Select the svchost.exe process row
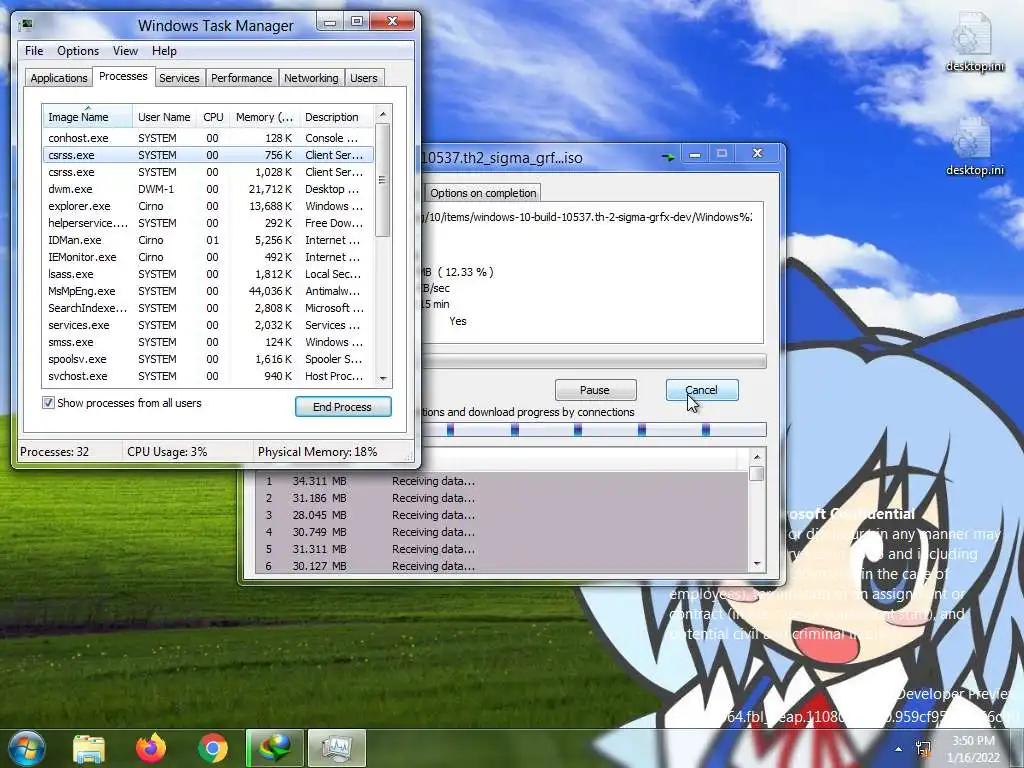 tap(208, 376)
